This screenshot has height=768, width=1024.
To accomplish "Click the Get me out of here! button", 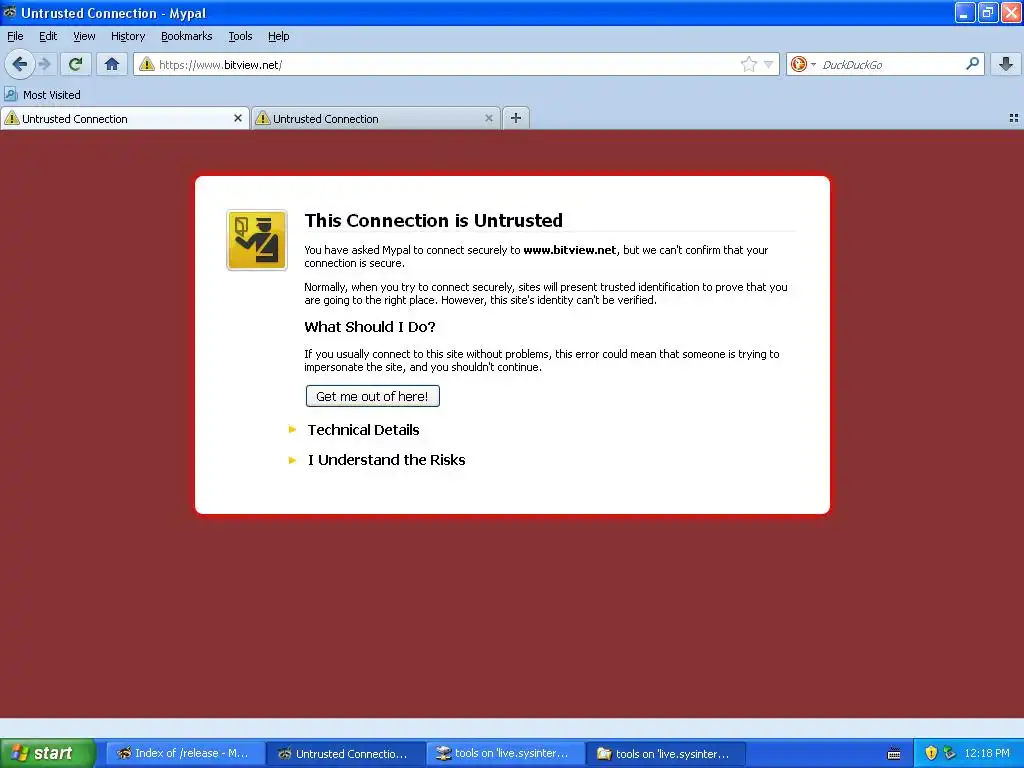I will coord(372,396).
